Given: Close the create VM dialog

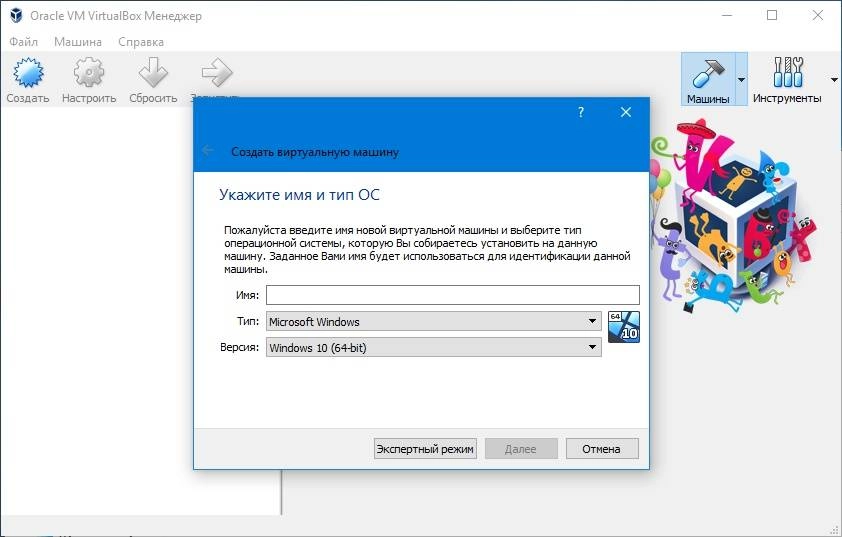Looking at the screenshot, I should (x=626, y=112).
